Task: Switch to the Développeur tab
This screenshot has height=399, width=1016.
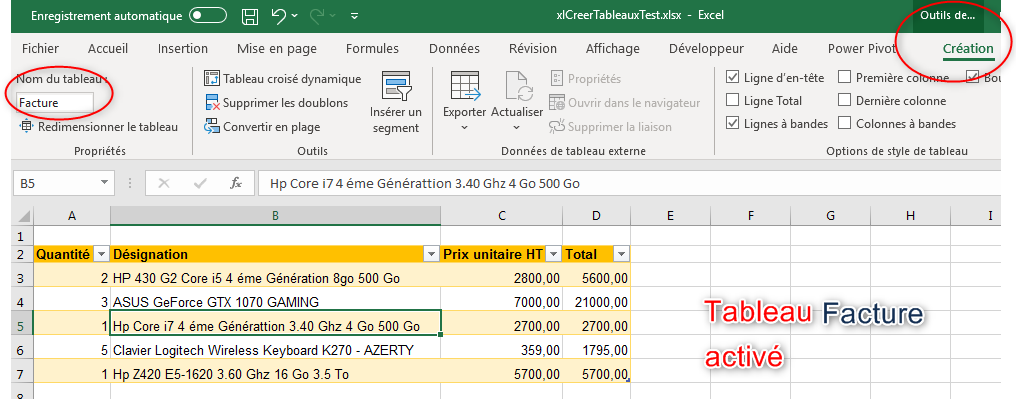Action: 706,49
